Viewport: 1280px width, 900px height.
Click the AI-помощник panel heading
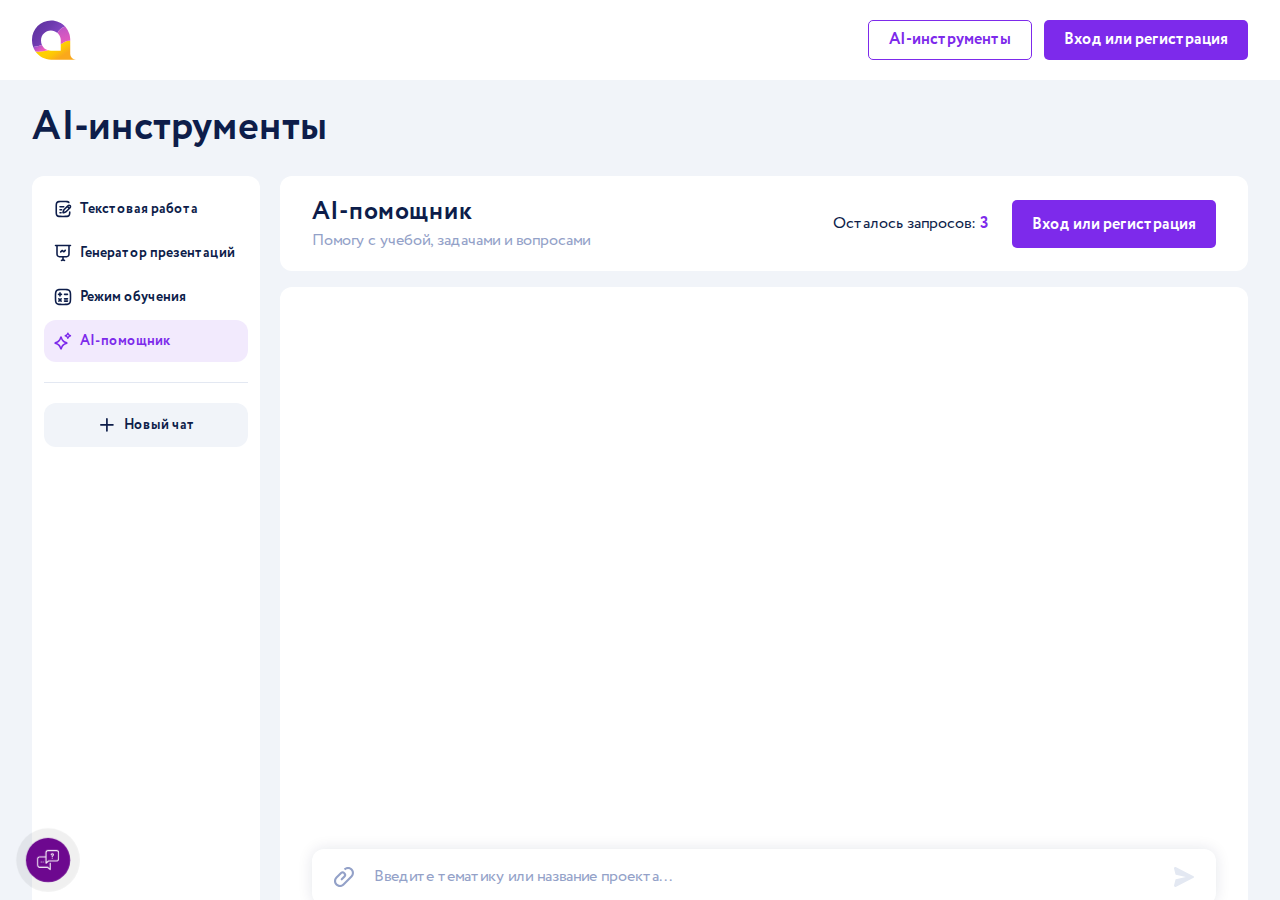[392, 211]
